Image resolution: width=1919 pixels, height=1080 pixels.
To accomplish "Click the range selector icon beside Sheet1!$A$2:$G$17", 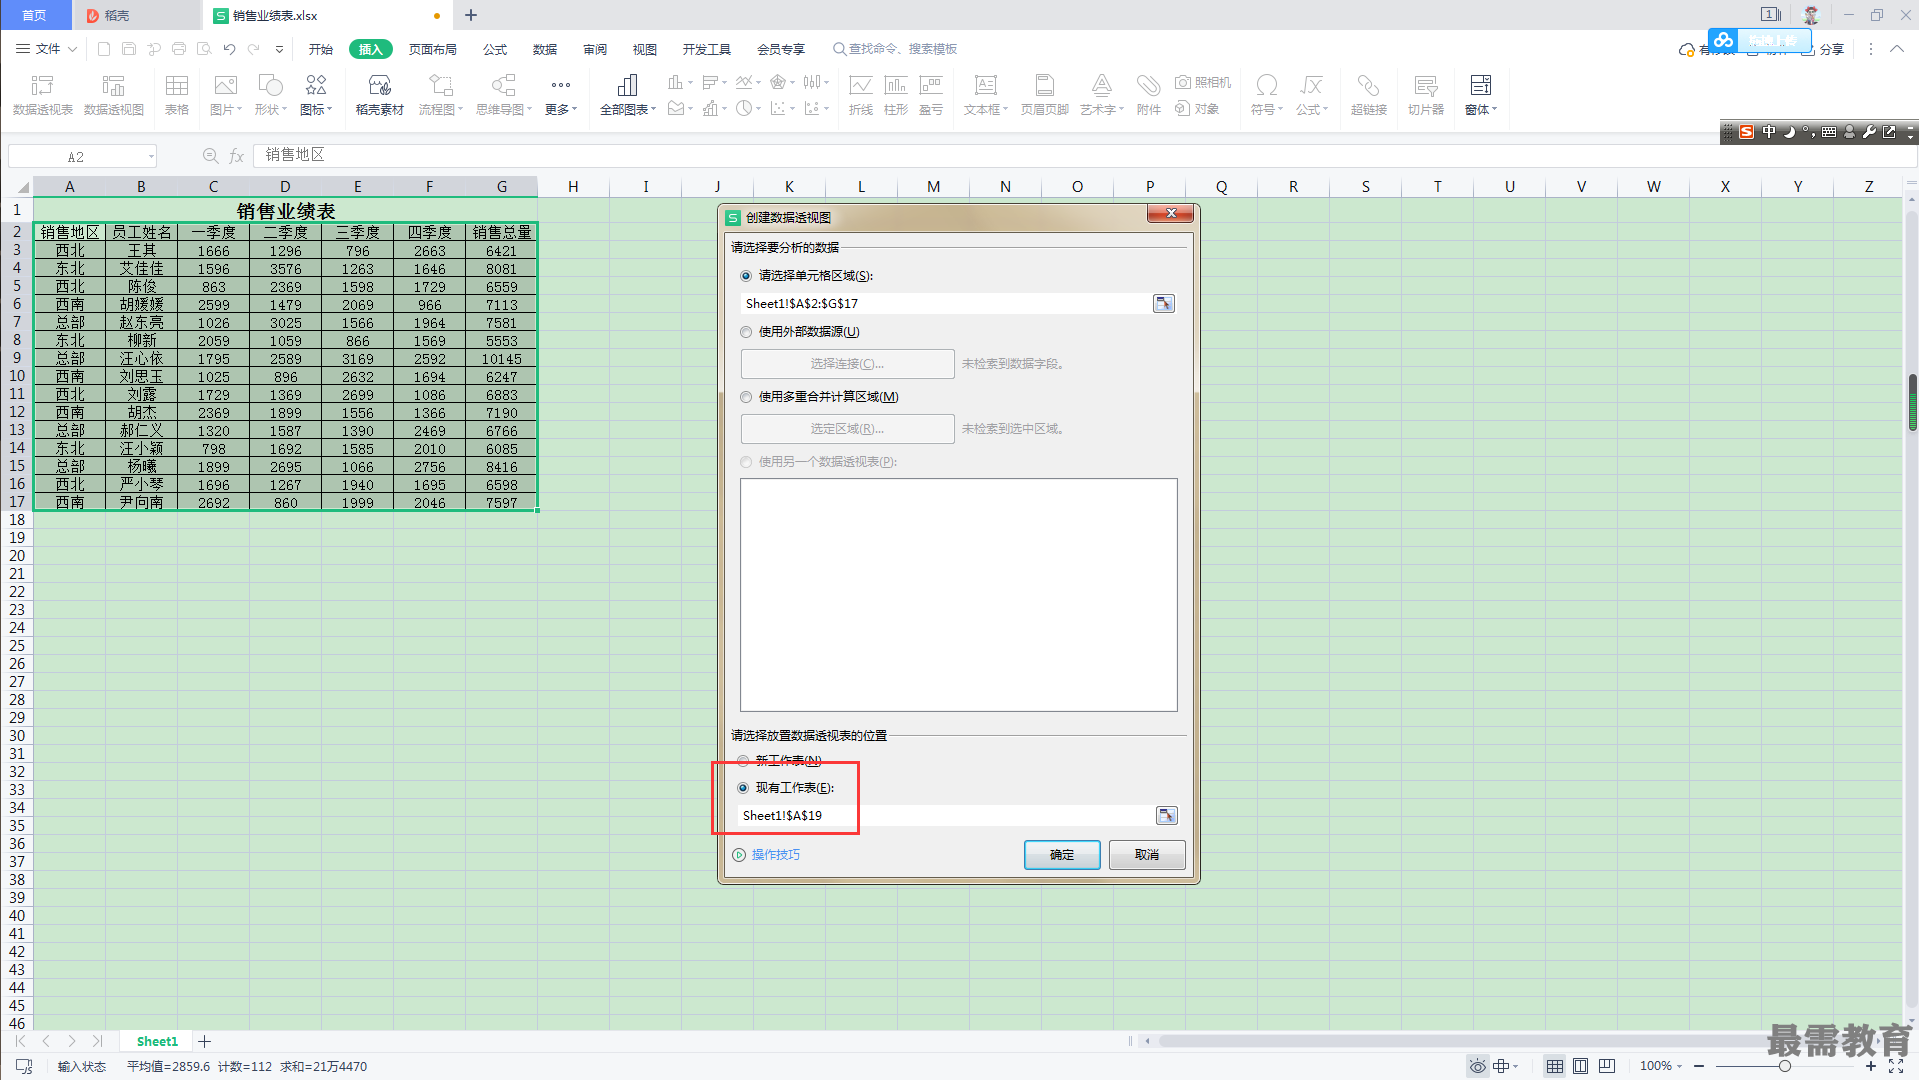I will point(1164,303).
